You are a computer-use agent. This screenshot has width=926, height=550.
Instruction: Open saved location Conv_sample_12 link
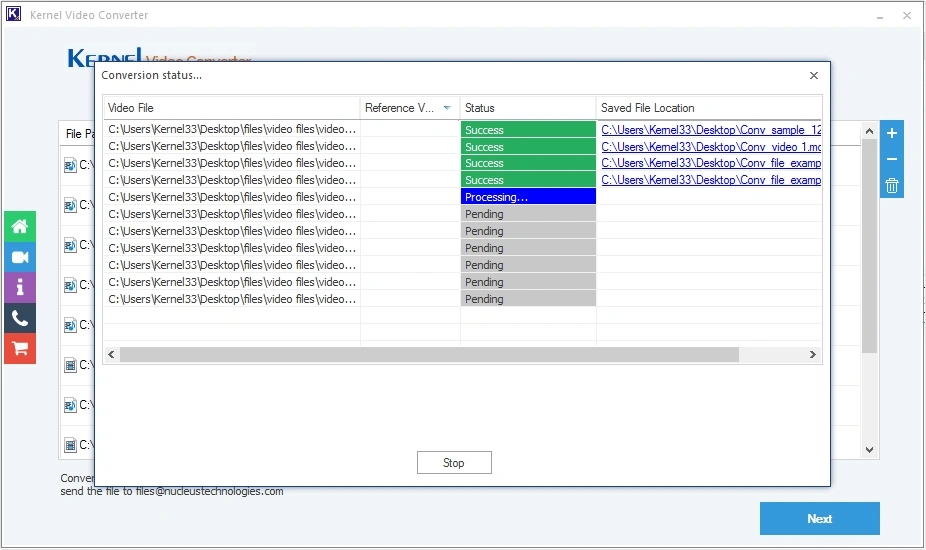coord(711,130)
